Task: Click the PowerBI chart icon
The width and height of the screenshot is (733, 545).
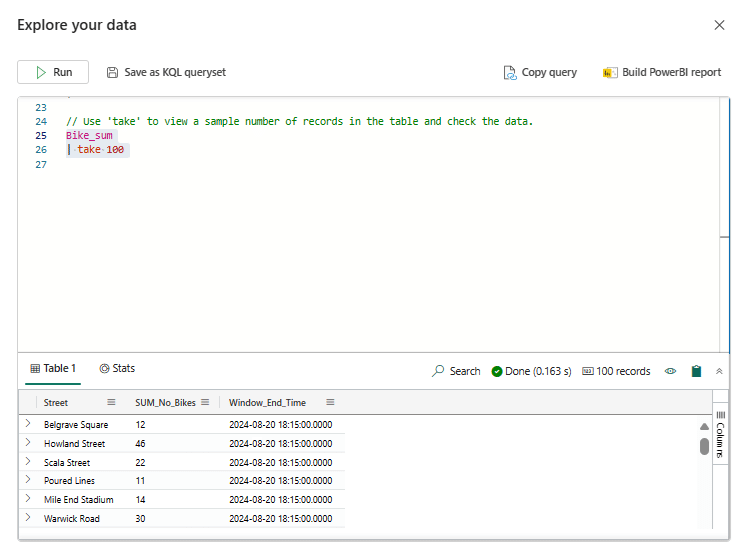Action: click(x=610, y=72)
